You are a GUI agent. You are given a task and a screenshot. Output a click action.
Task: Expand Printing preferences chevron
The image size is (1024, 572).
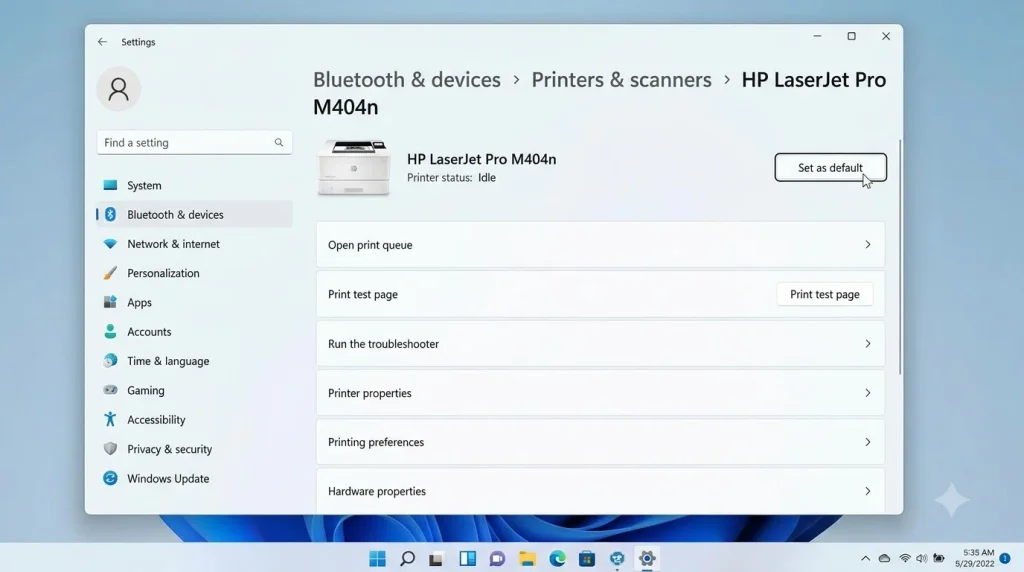pyautogui.click(x=868, y=442)
